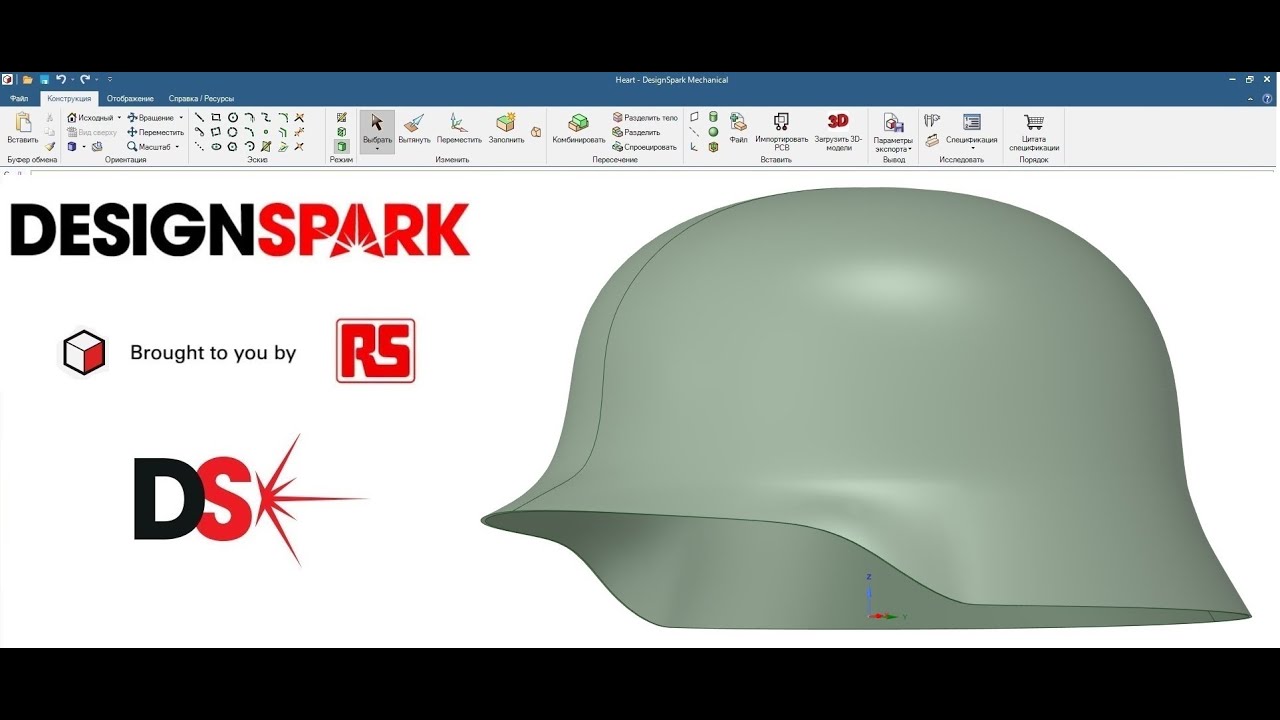Open Загрузить 3D-модели

coord(838,131)
